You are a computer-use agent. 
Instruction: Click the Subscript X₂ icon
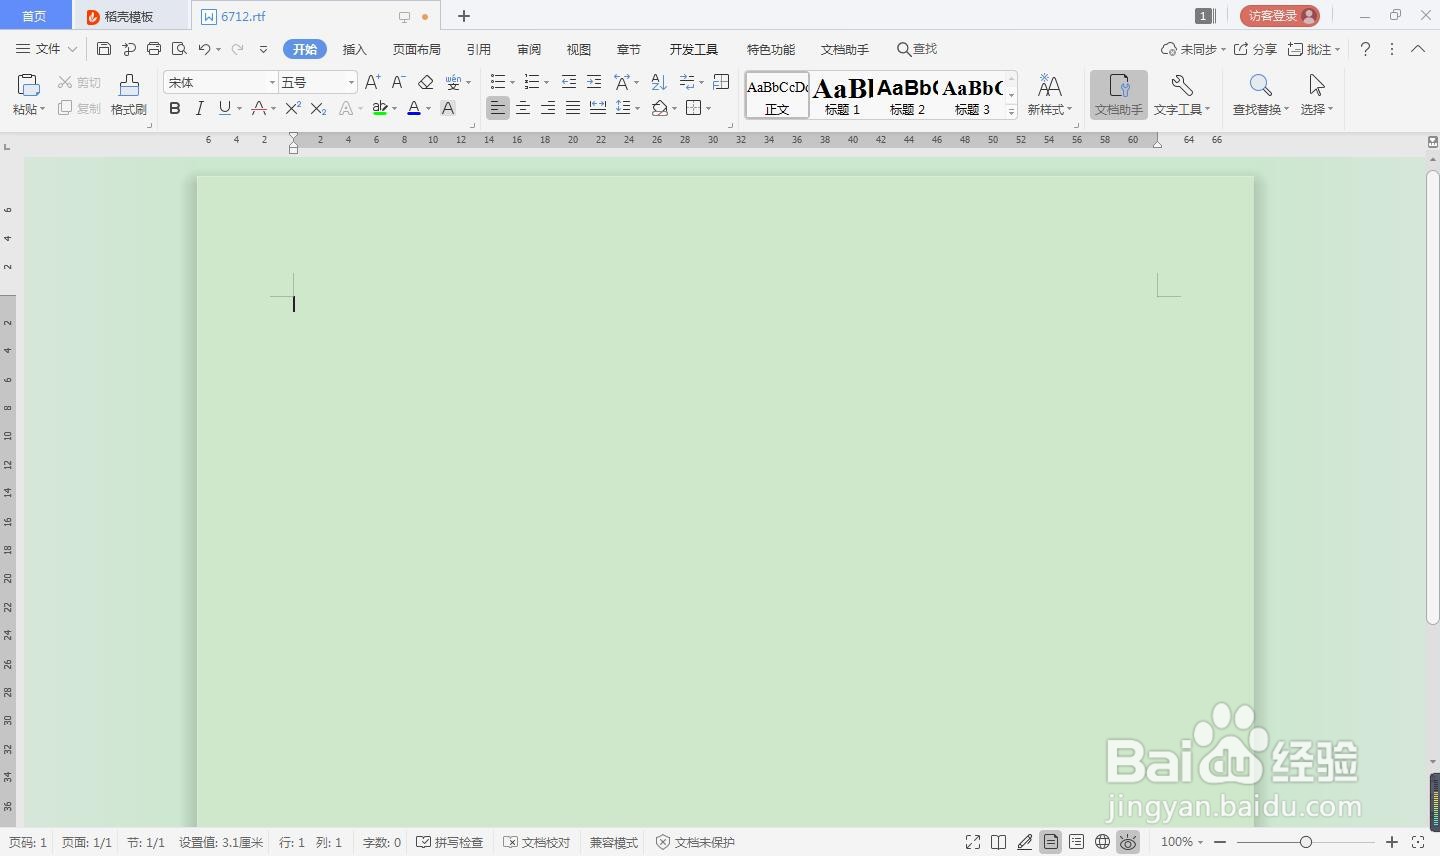[318, 108]
